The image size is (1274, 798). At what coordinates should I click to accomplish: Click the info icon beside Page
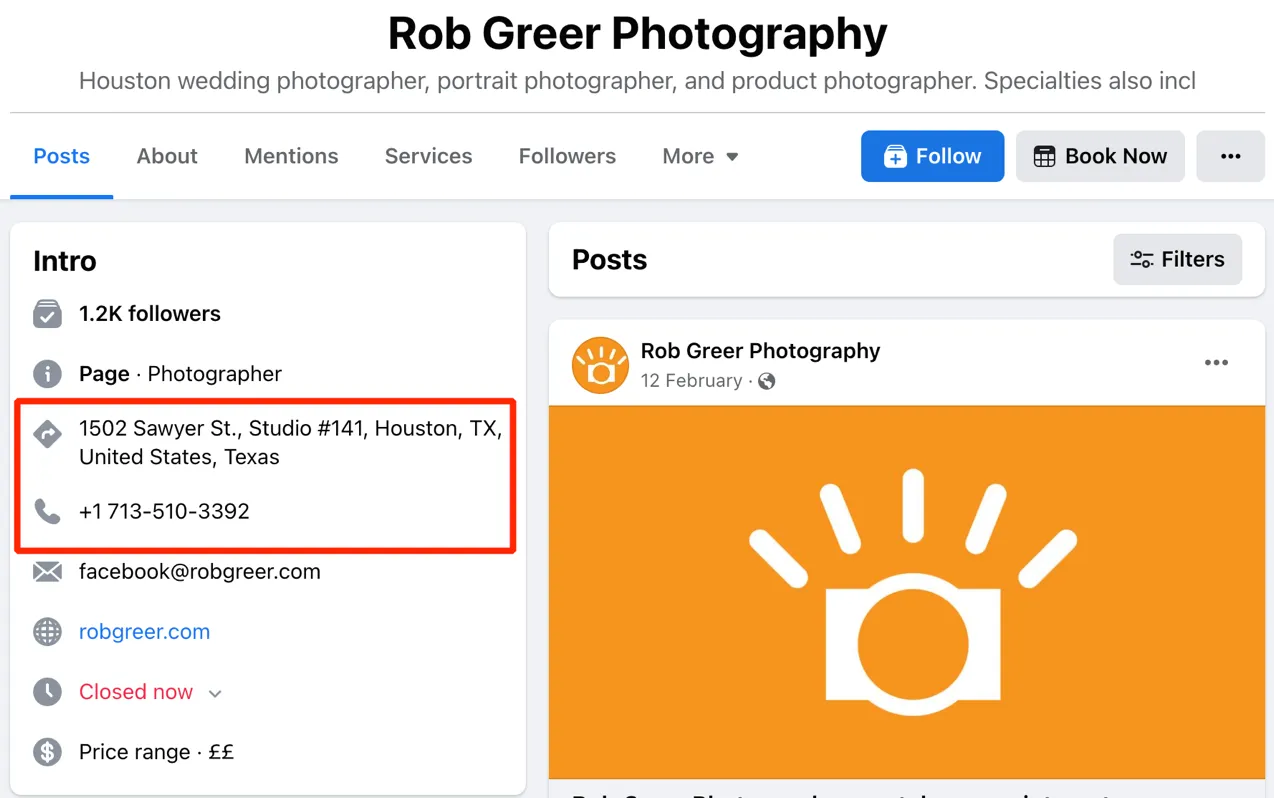(x=47, y=374)
